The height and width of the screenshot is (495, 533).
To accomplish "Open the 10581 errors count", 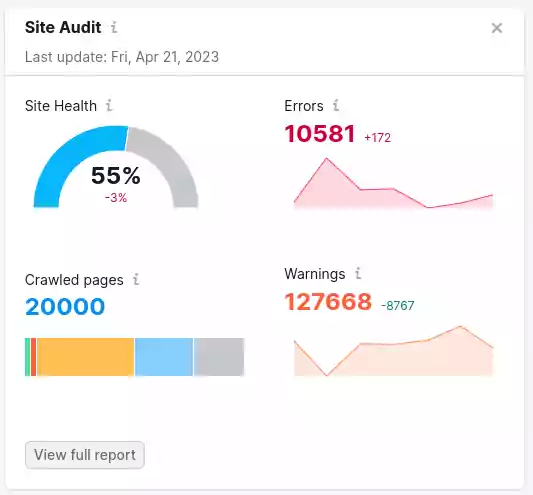I will click(320, 134).
